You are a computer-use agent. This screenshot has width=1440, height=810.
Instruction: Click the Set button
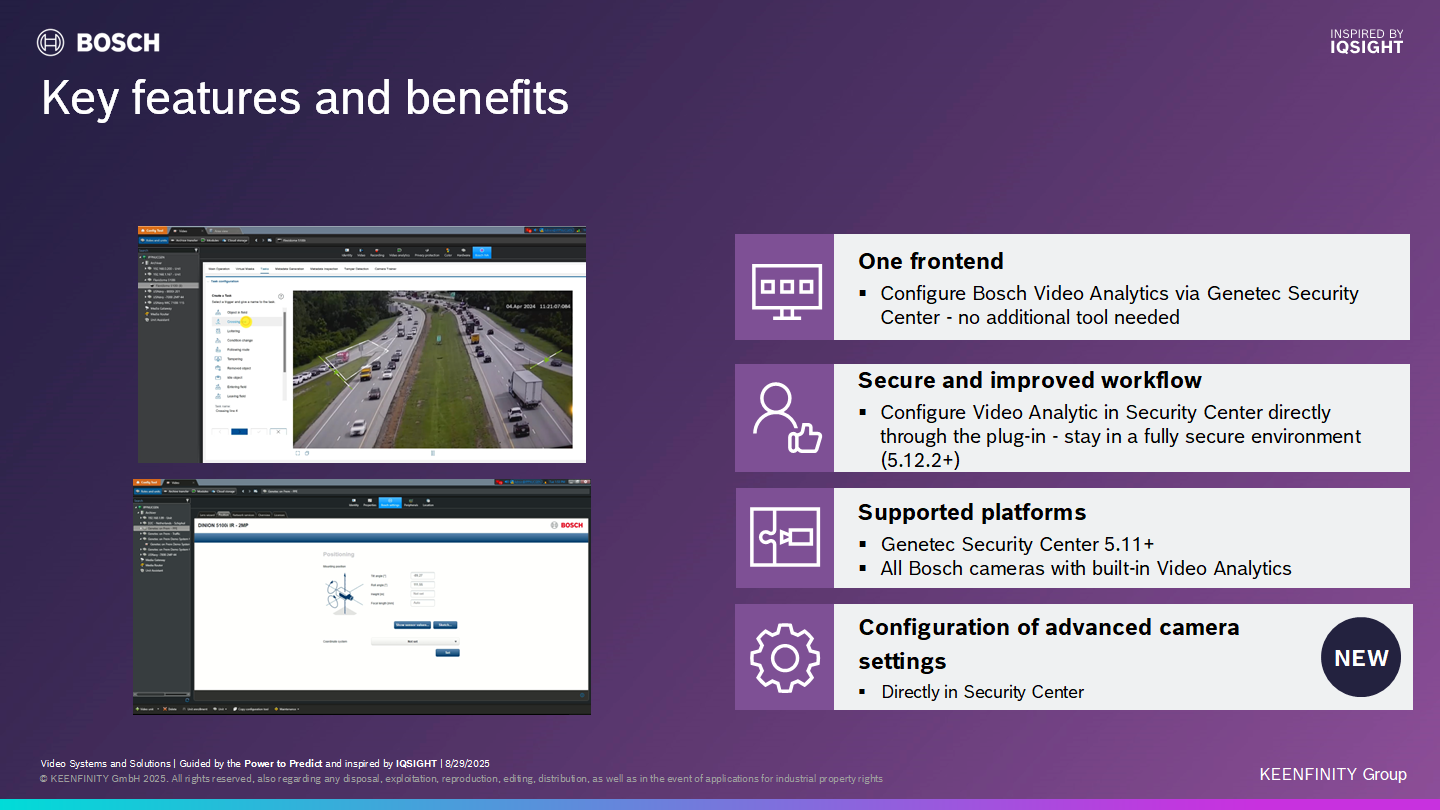click(447, 653)
